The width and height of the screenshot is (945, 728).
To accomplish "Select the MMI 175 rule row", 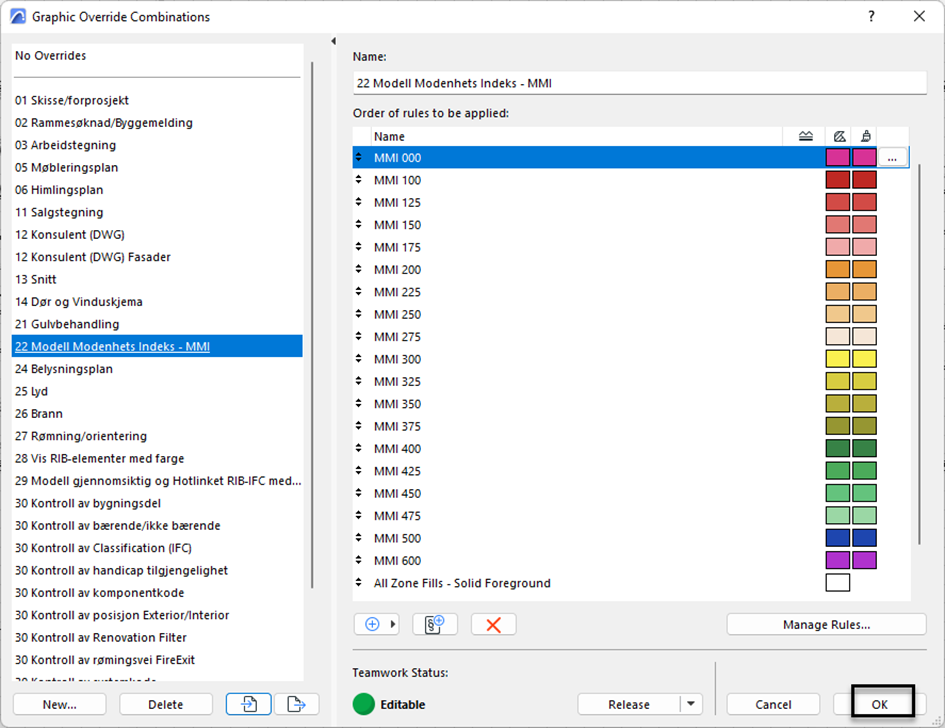I will (631, 247).
